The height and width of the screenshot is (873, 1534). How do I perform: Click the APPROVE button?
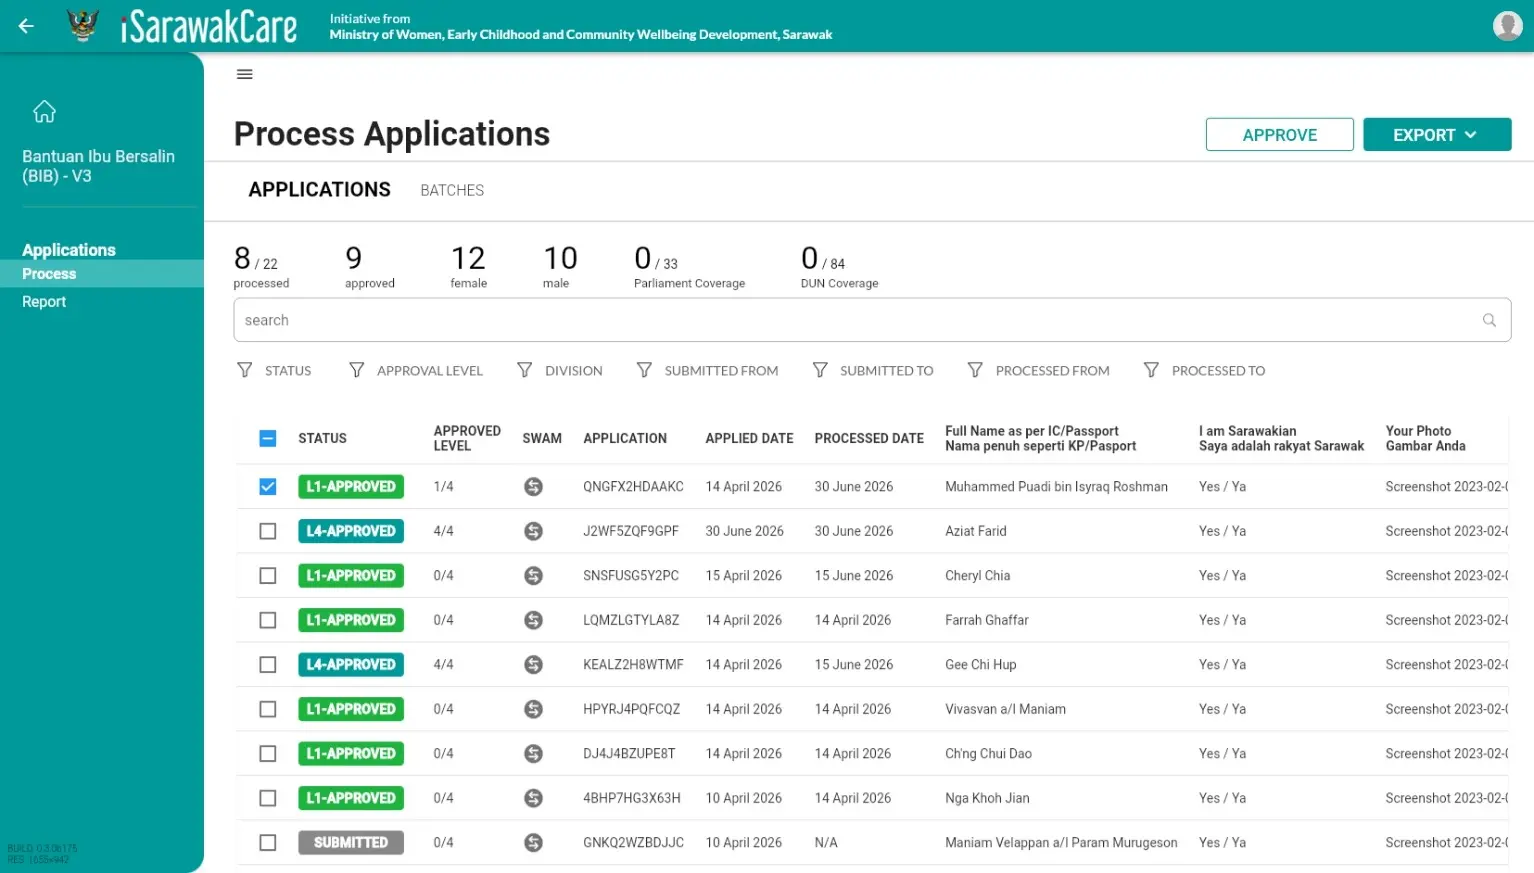click(x=1279, y=135)
